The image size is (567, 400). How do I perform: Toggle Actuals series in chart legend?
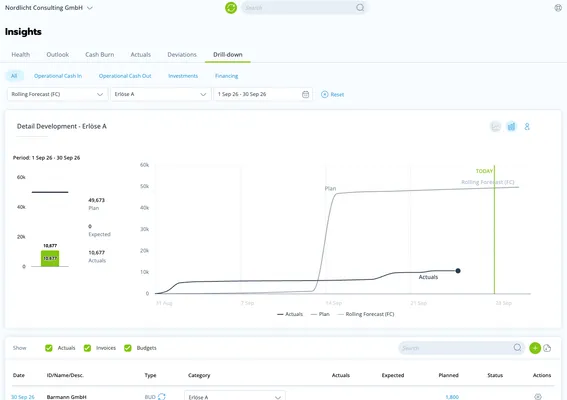click(x=290, y=314)
